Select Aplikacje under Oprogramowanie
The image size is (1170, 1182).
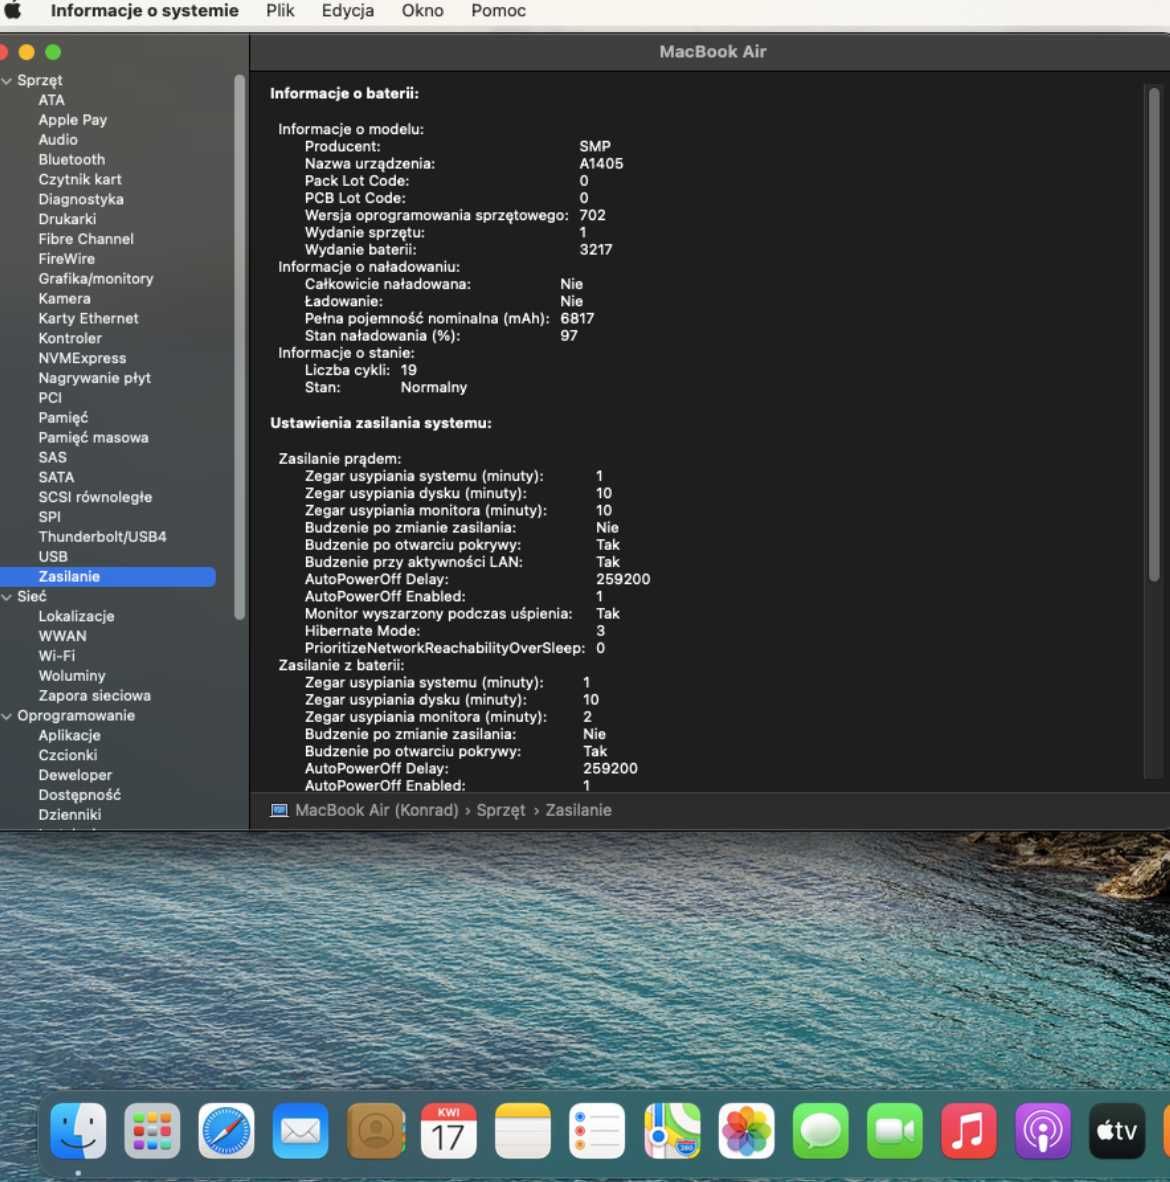[69, 735]
